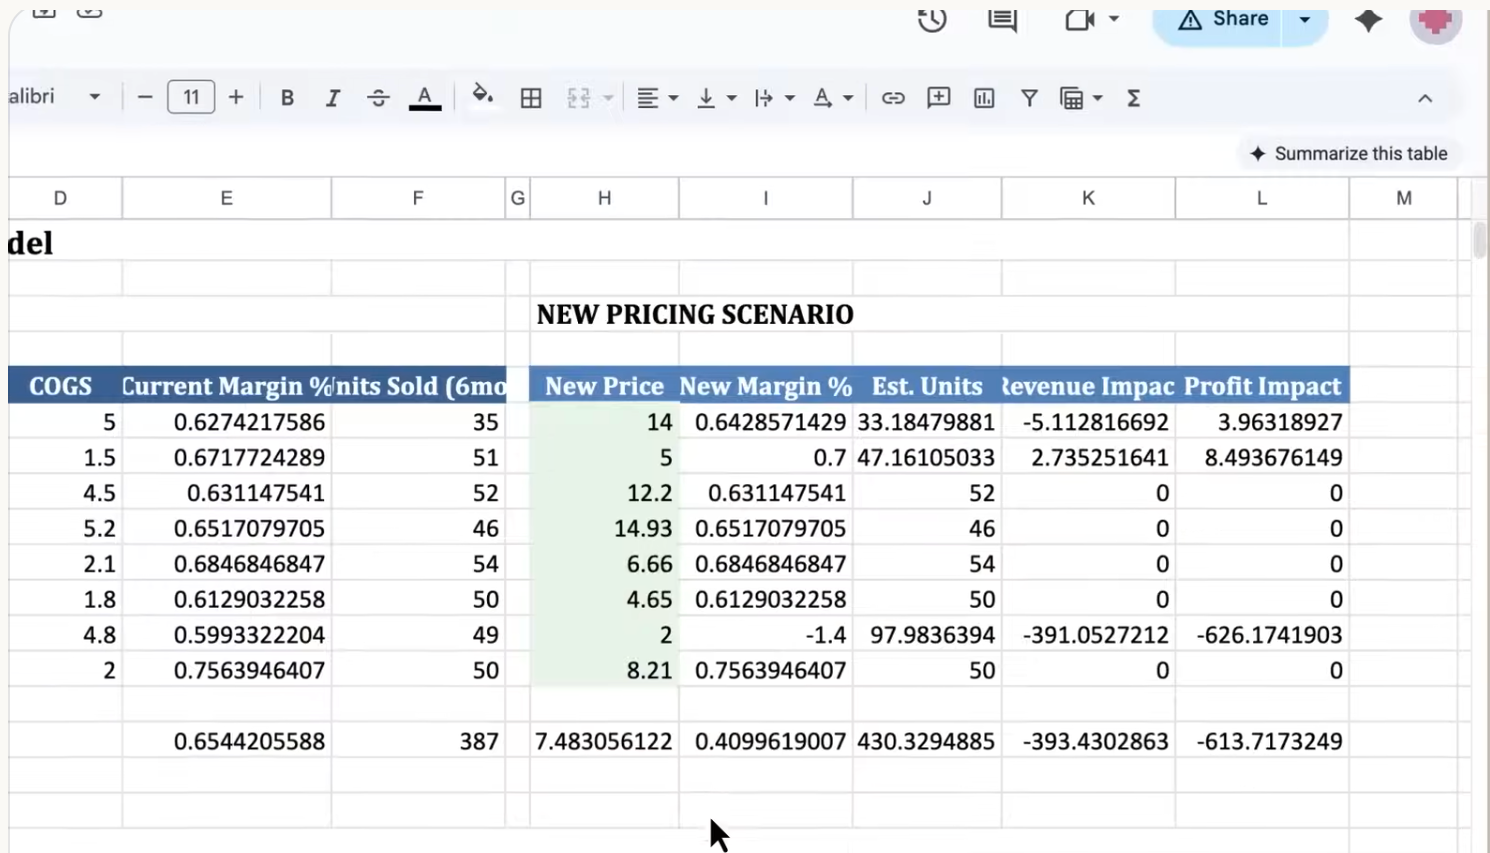Image resolution: width=1490 pixels, height=853 pixels.
Task: Insert a chart from the toolbar
Action: [984, 98]
